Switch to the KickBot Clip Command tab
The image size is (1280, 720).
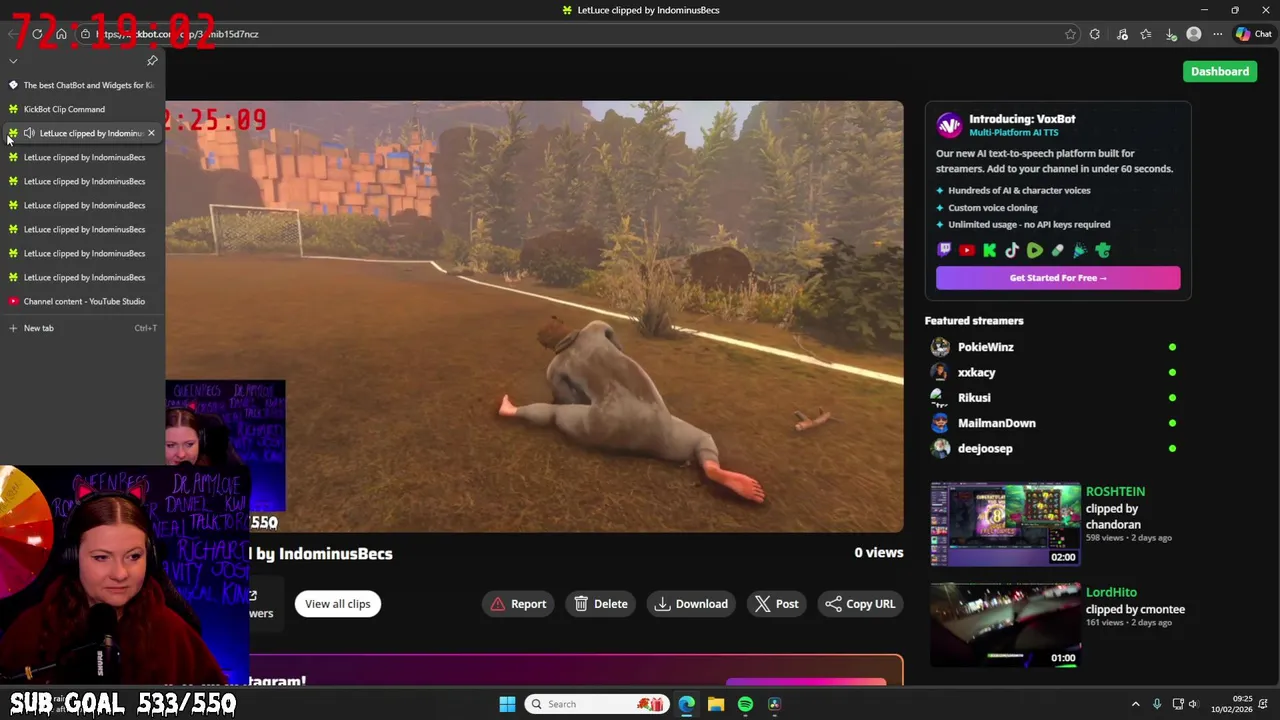[82, 109]
